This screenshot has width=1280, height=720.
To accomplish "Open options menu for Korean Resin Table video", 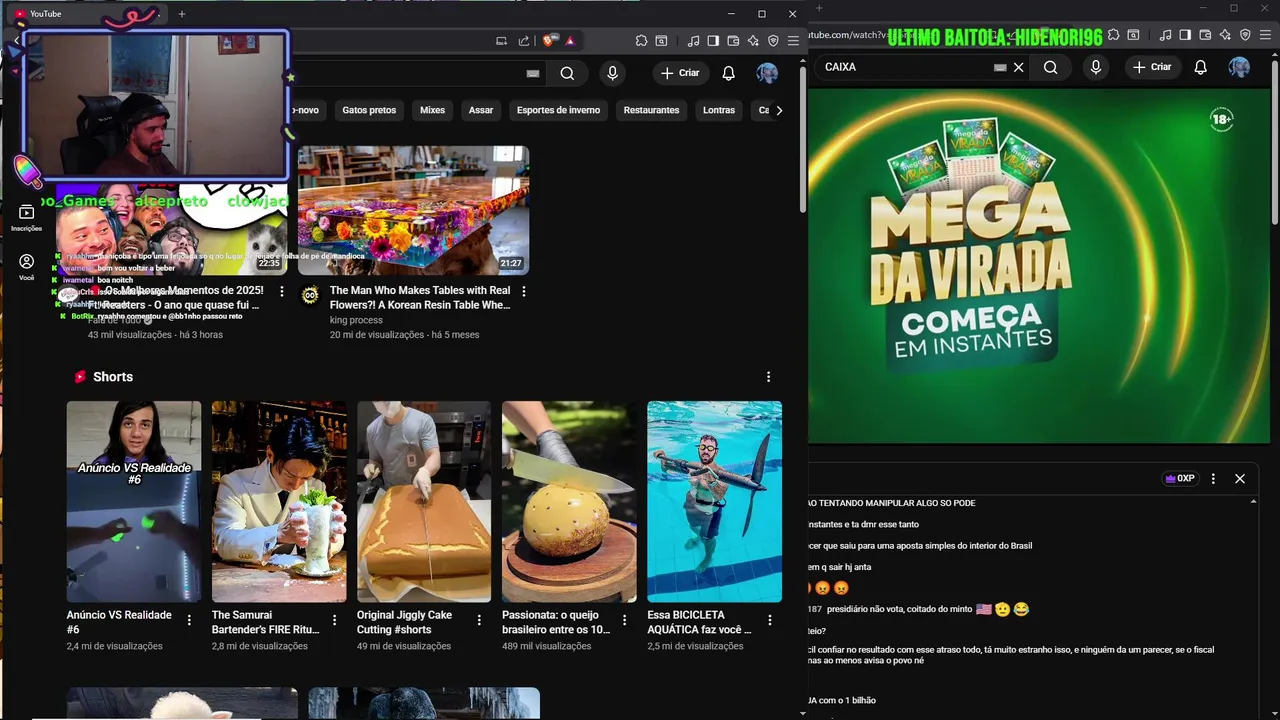I will pyautogui.click(x=524, y=291).
